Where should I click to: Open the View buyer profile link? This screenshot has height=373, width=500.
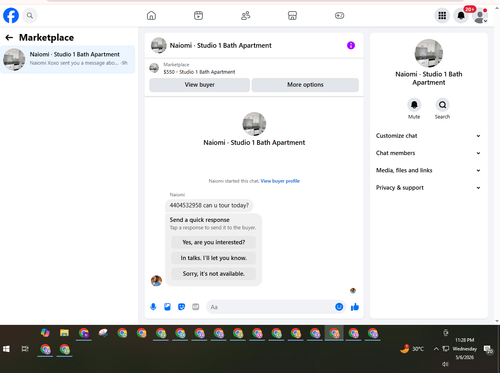[280, 181]
